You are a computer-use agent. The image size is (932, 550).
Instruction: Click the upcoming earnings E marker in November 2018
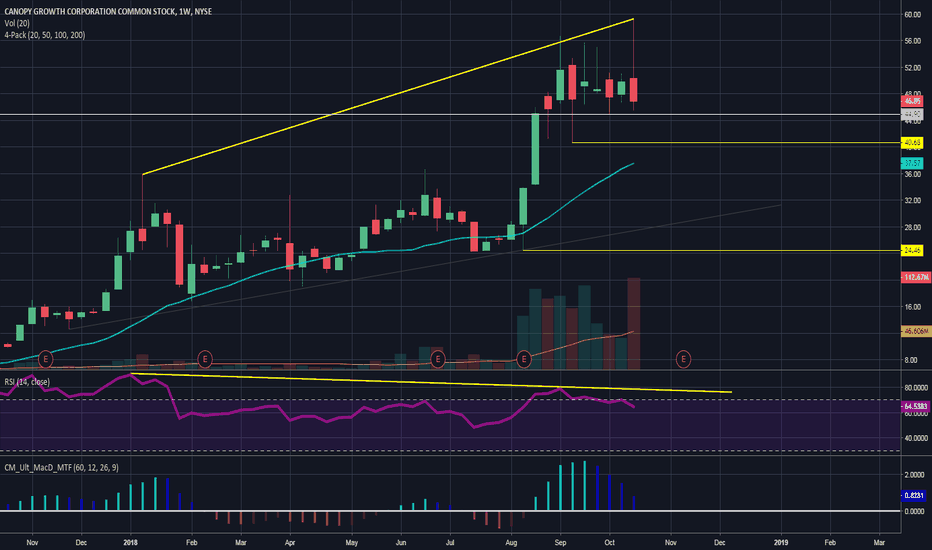click(x=684, y=359)
